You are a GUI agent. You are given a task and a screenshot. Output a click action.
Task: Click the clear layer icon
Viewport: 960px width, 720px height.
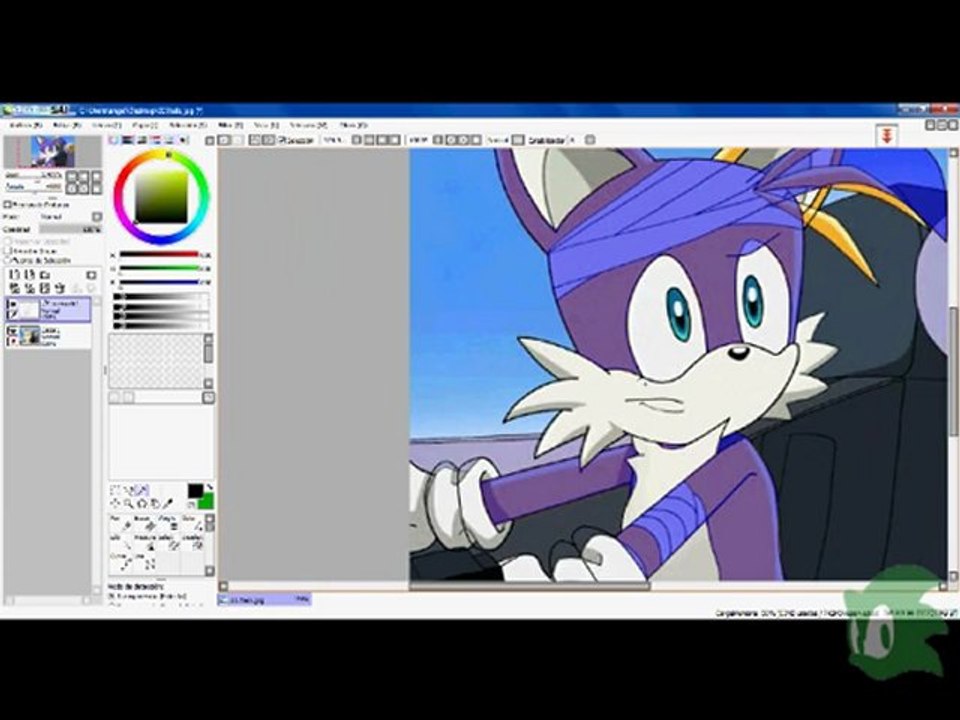tap(45, 288)
